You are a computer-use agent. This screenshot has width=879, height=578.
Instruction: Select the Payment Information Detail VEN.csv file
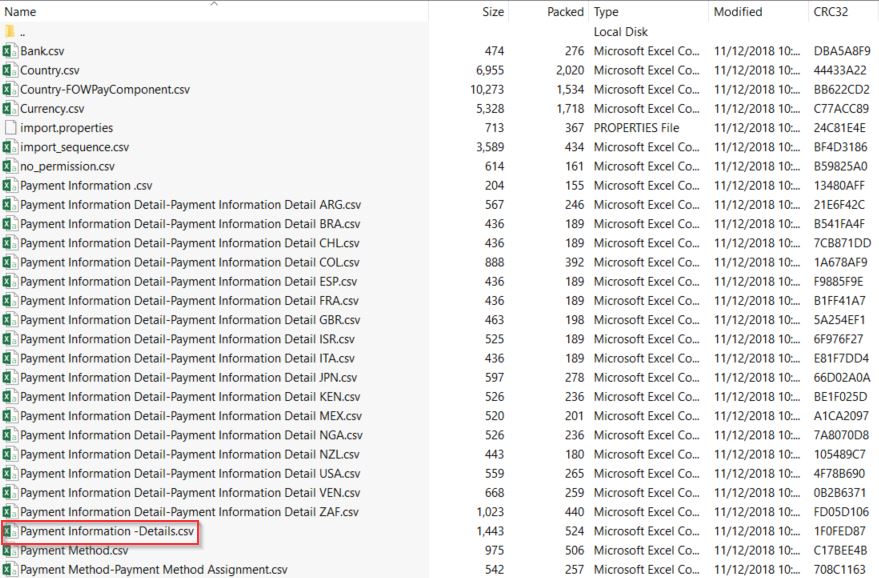click(190, 492)
